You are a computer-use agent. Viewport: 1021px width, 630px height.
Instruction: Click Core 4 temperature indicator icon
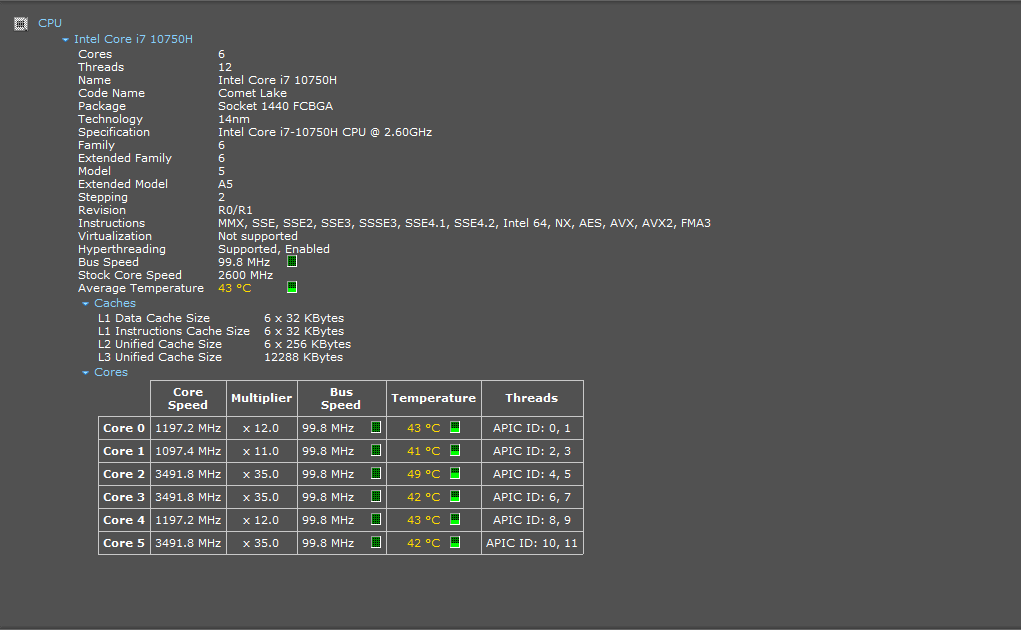coord(455,519)
